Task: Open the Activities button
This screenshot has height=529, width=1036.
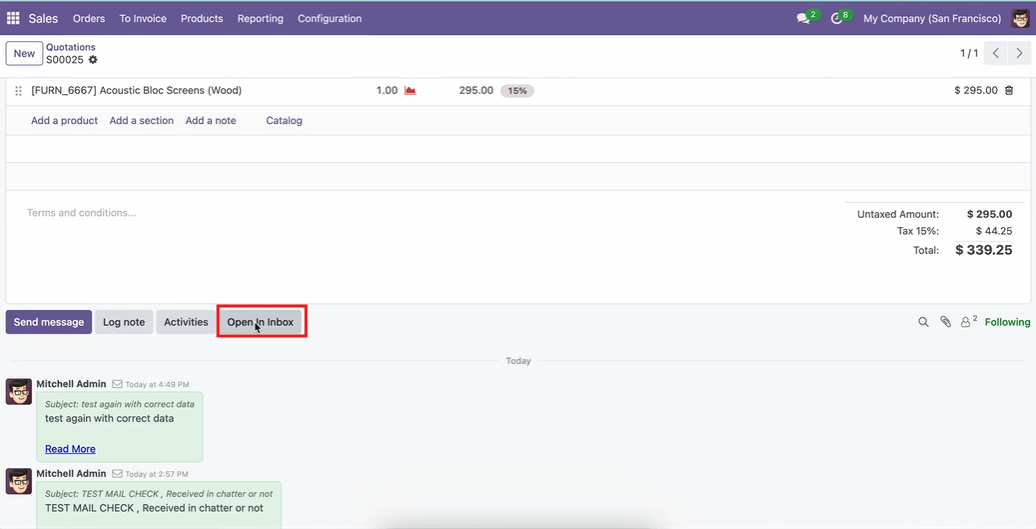Action: pos(186,322)
